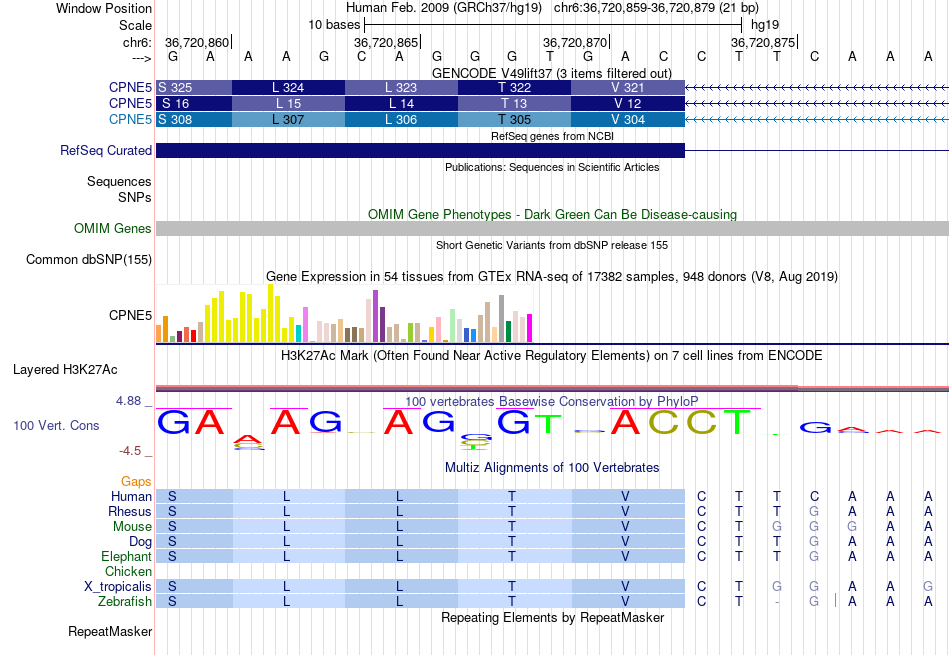Screen dimensions: 950x655
Task: Click the -4.5 PhyloP lower scale value
Action: tap(130, 451)
